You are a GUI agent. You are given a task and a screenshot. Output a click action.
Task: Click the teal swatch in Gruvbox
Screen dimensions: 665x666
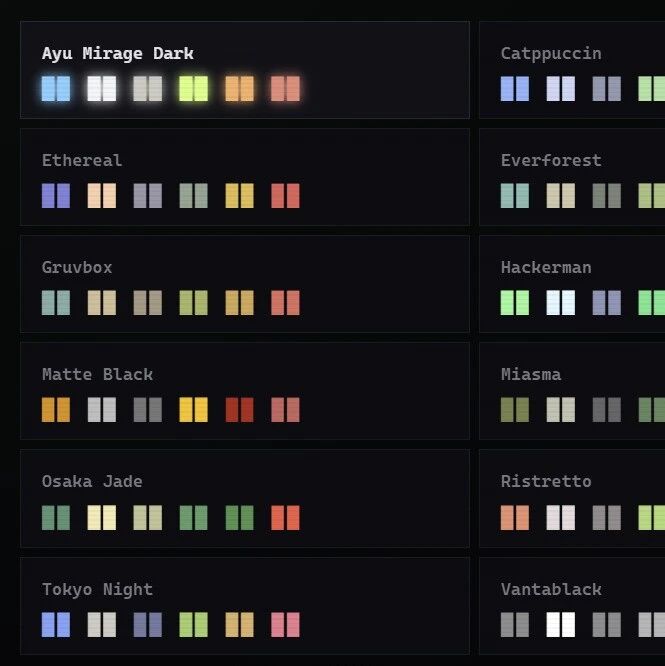56,303
